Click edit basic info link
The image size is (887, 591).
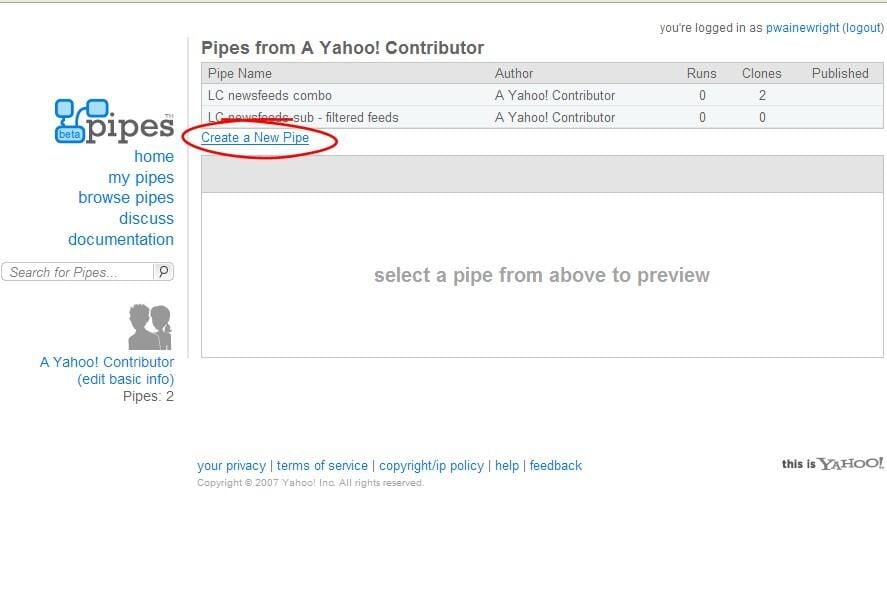[x=126, y=379]
